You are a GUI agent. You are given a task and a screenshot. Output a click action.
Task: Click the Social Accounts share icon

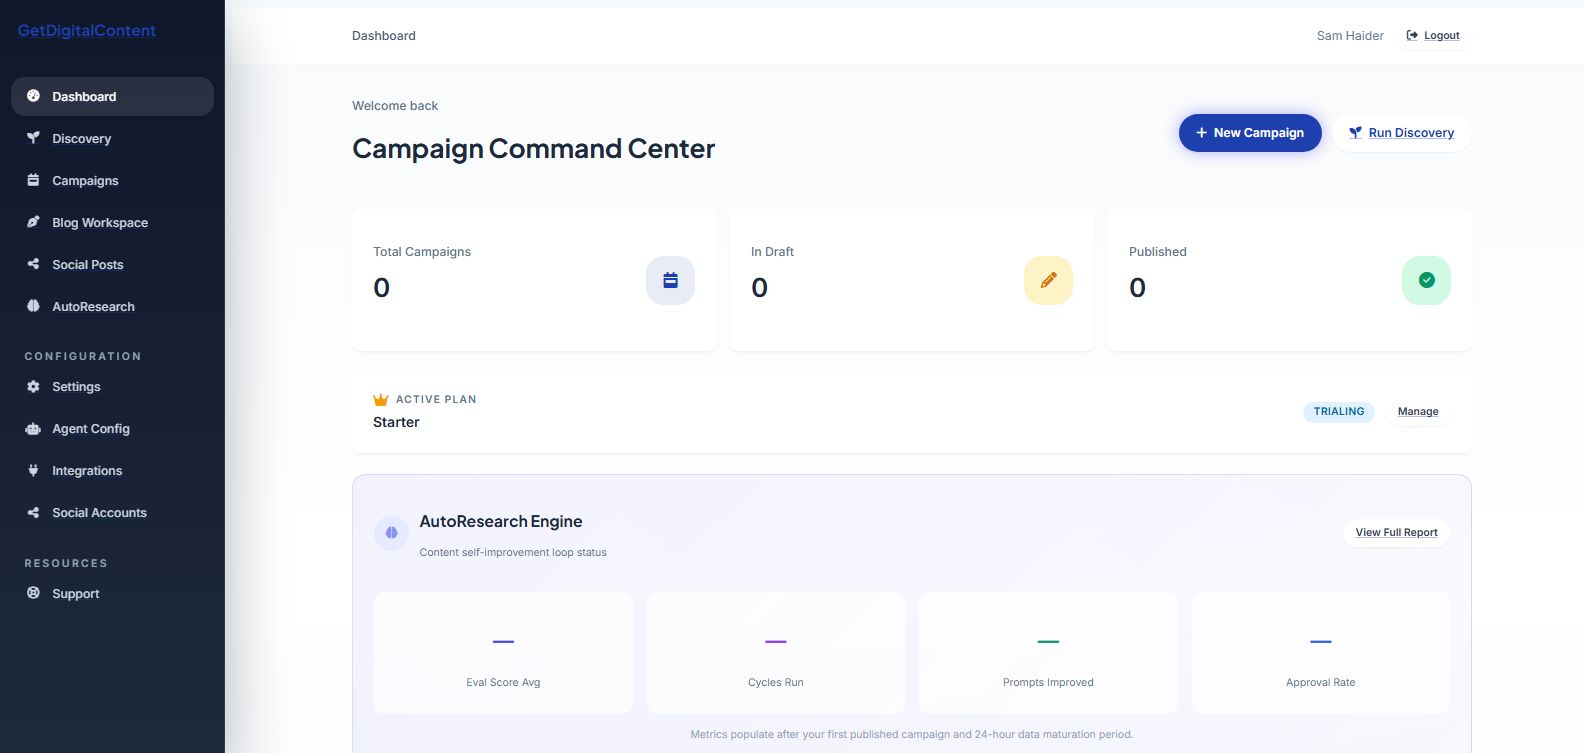click(33, 512)
